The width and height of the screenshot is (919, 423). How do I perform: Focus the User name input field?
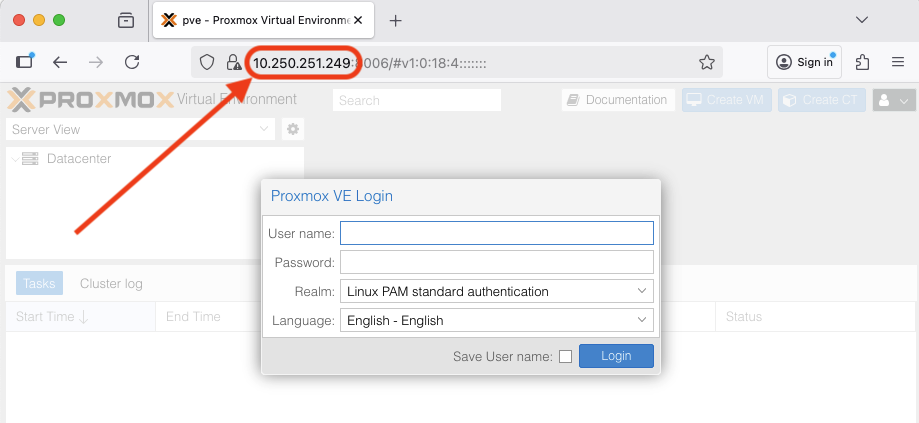(496, 233)
